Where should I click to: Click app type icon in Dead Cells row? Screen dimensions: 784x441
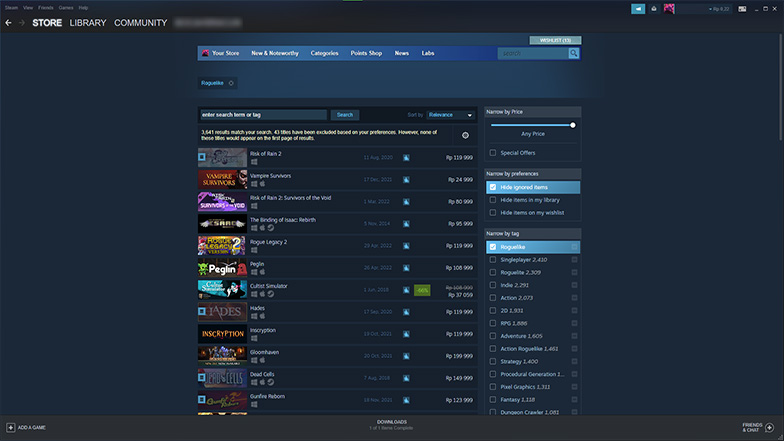click(x=406, y=378)
